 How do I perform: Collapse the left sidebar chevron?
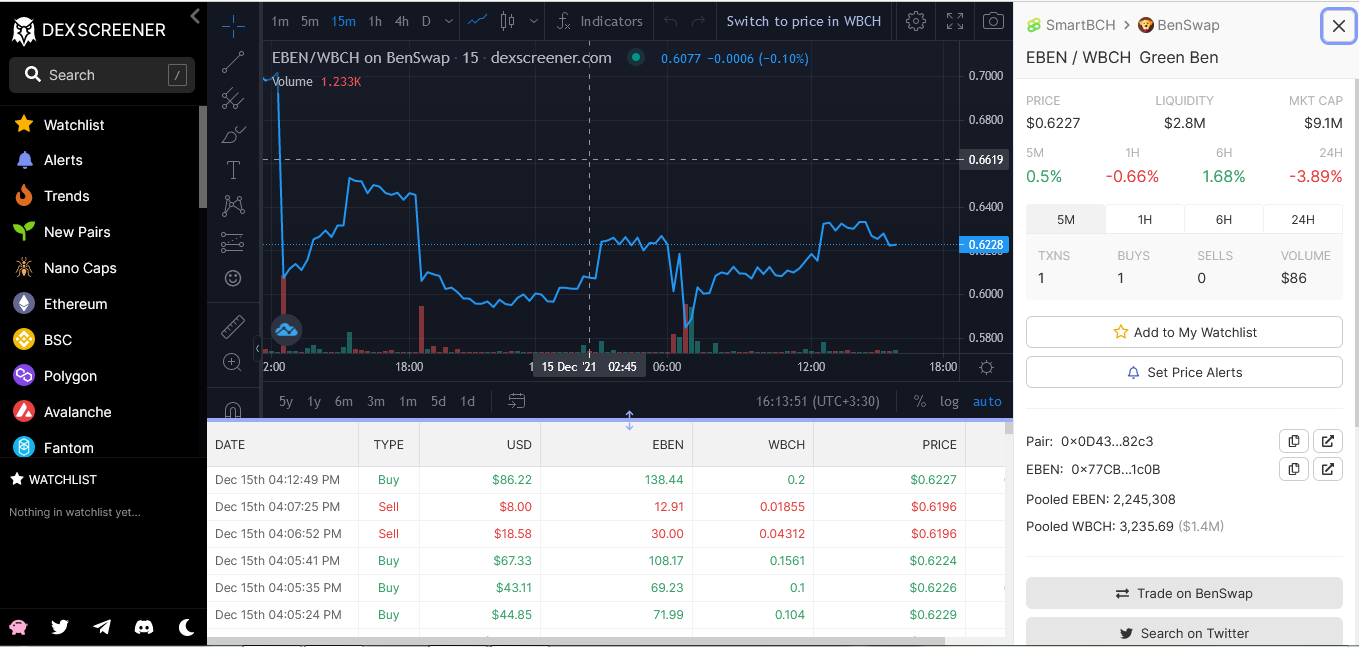click(x=195, y=15)
